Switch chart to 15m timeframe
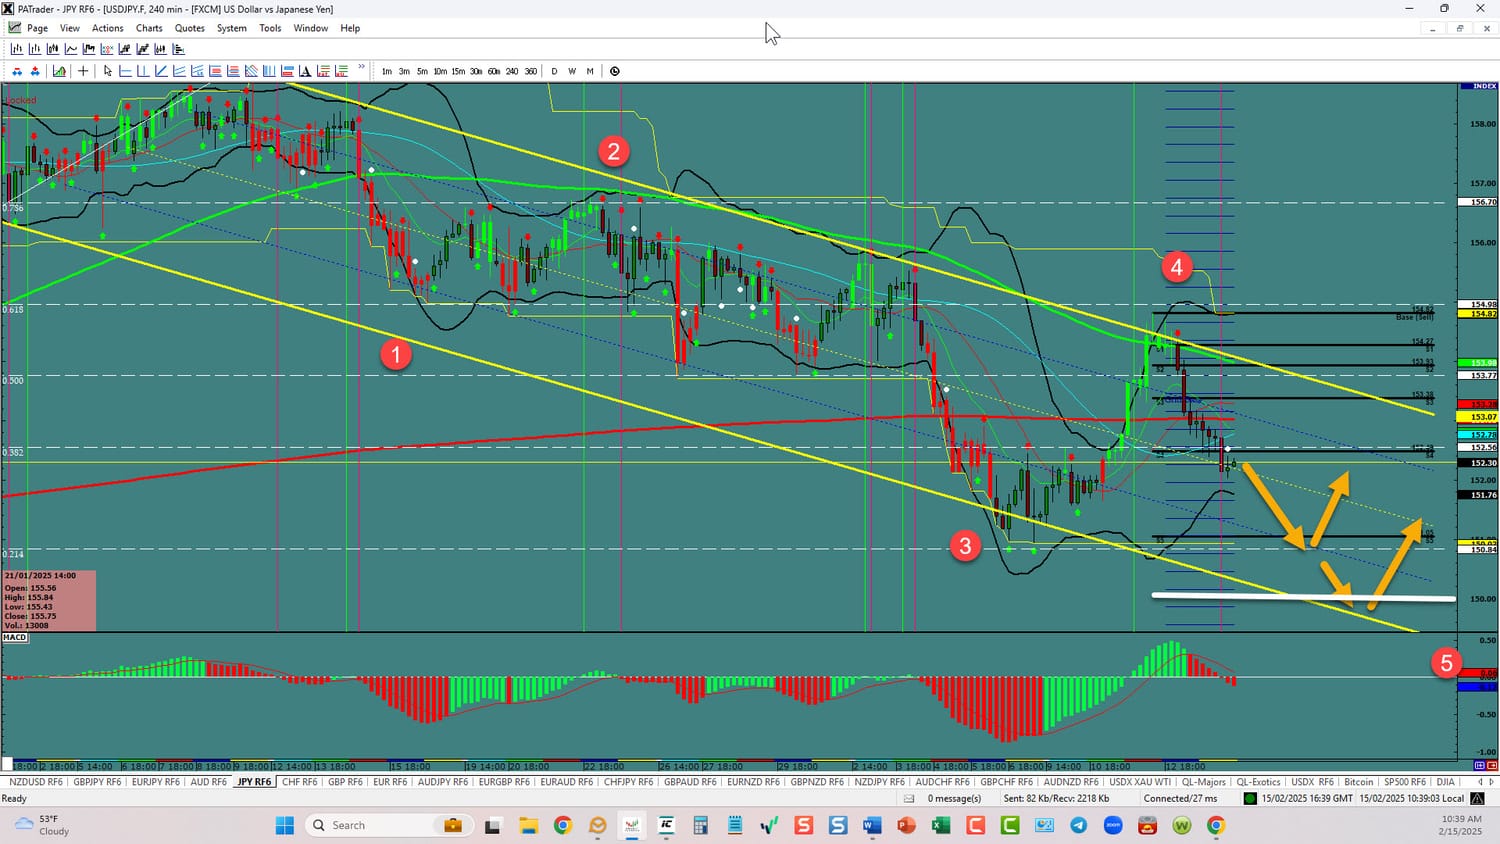Viewport: 1500px width, 844px height. [x=458, y=71]
